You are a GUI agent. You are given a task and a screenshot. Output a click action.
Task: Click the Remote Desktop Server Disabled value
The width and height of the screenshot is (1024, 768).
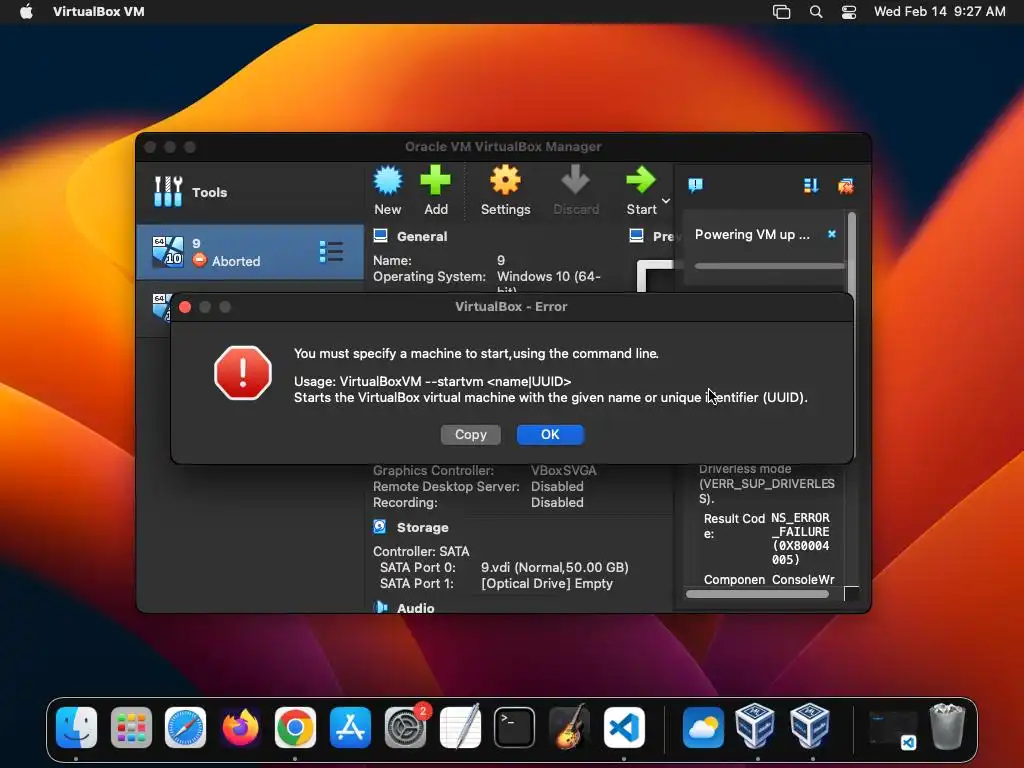pos(557,487)
